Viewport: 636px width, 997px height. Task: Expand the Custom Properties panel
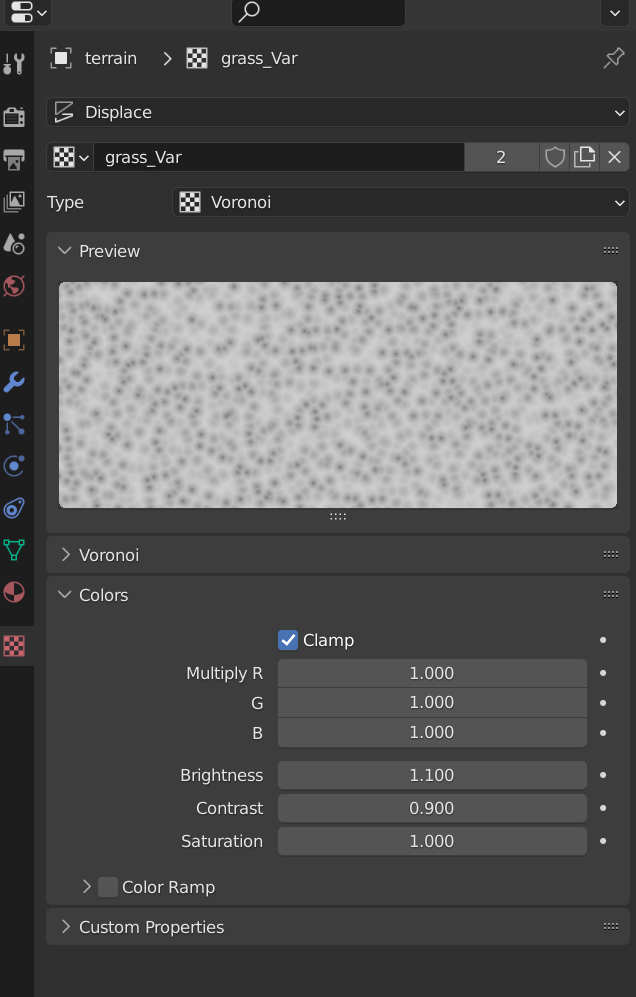[64, 926]
